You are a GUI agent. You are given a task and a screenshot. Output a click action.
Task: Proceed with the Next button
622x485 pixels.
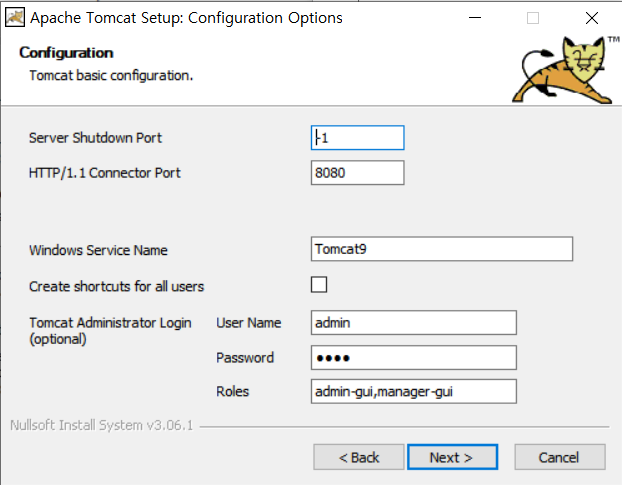click(452, 457)
